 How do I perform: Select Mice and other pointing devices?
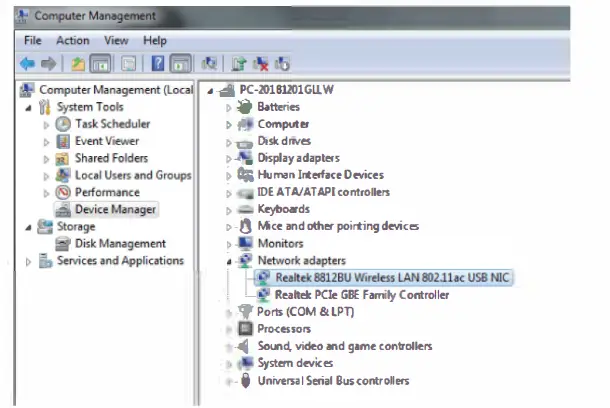click(x=338, y=226)
